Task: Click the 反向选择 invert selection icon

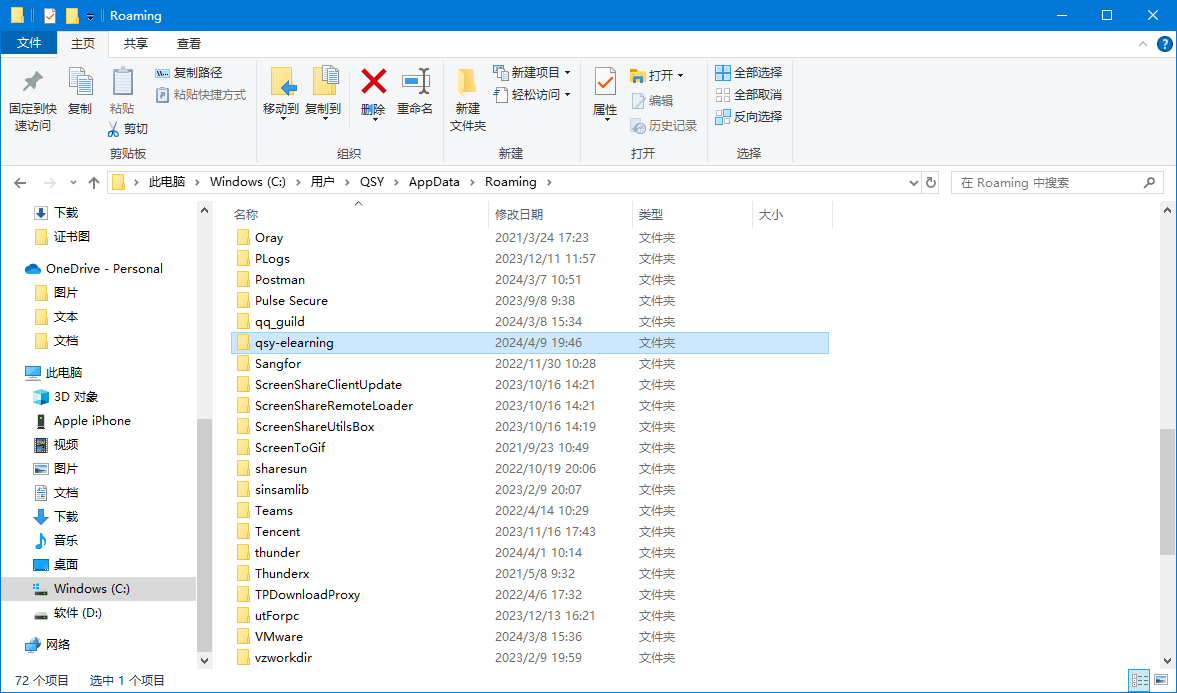Action: [x=723, y=116]
